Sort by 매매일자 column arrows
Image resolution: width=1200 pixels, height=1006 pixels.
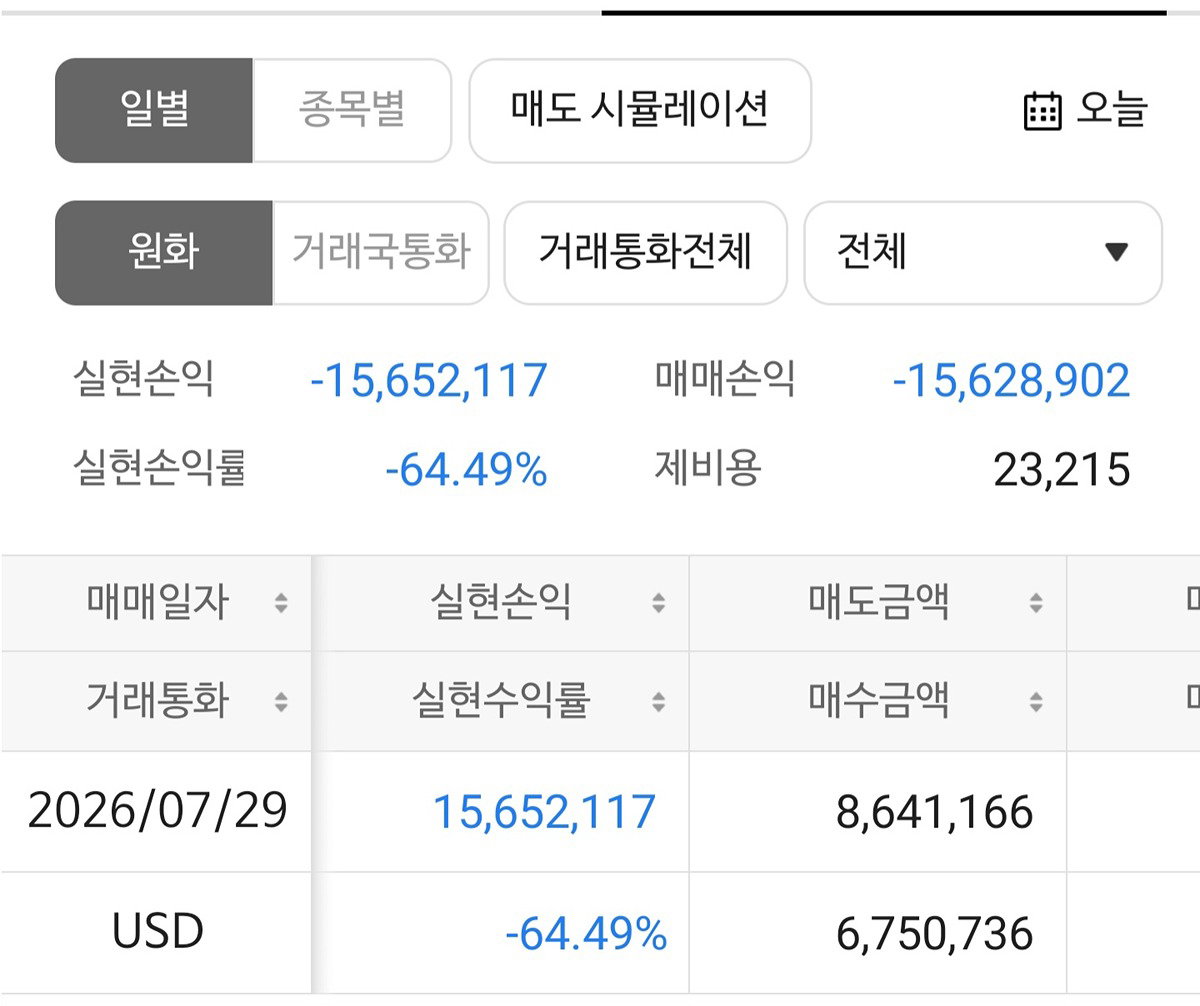[x=281, y=603]
